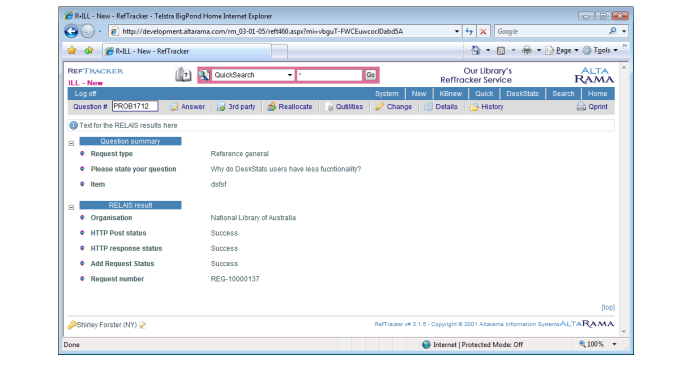The height and width of the screenshot is (368, 680).
Task: Click the edit pencil icon next to Shirley Forster
Action: click(142, 325)
